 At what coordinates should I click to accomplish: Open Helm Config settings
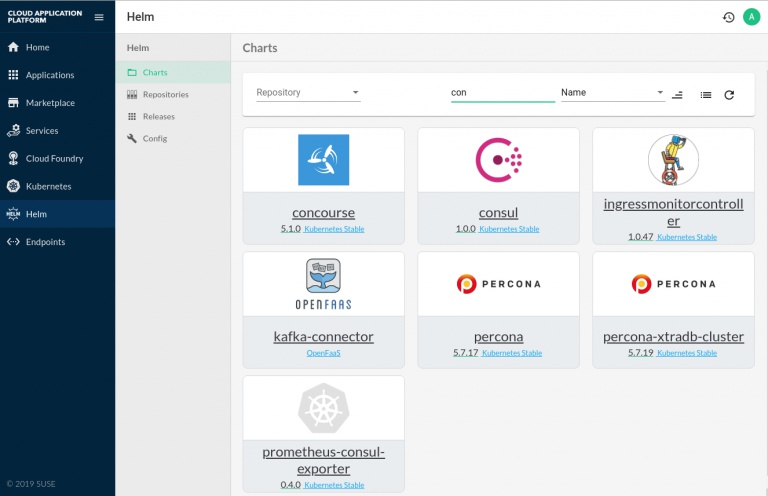coord(154,138)
